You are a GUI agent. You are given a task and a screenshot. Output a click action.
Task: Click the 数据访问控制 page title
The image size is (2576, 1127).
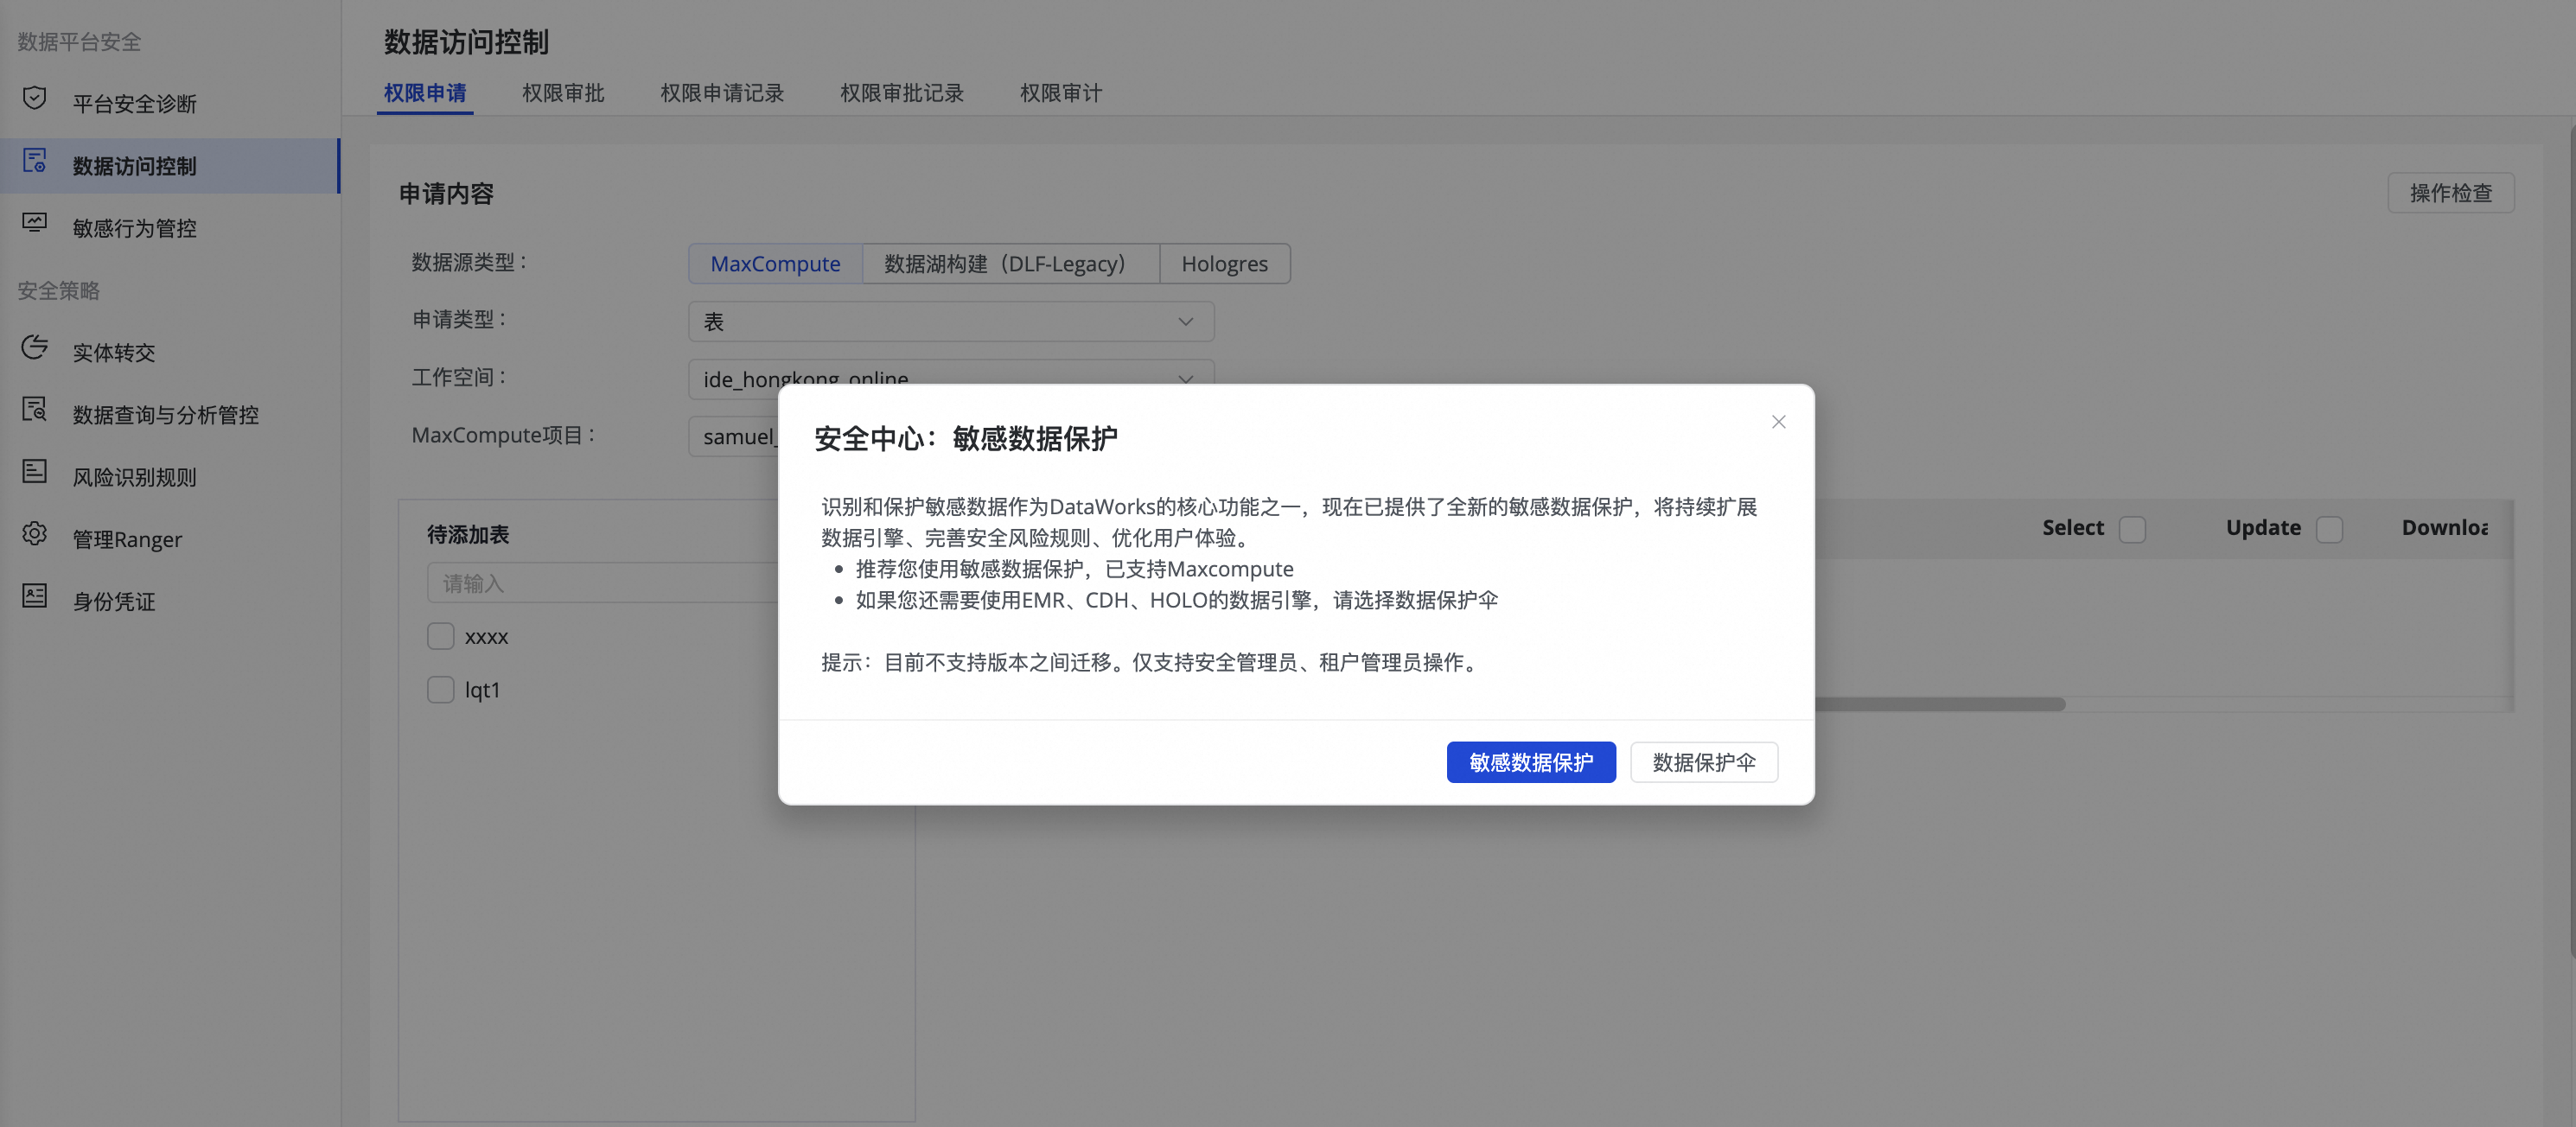466,41
